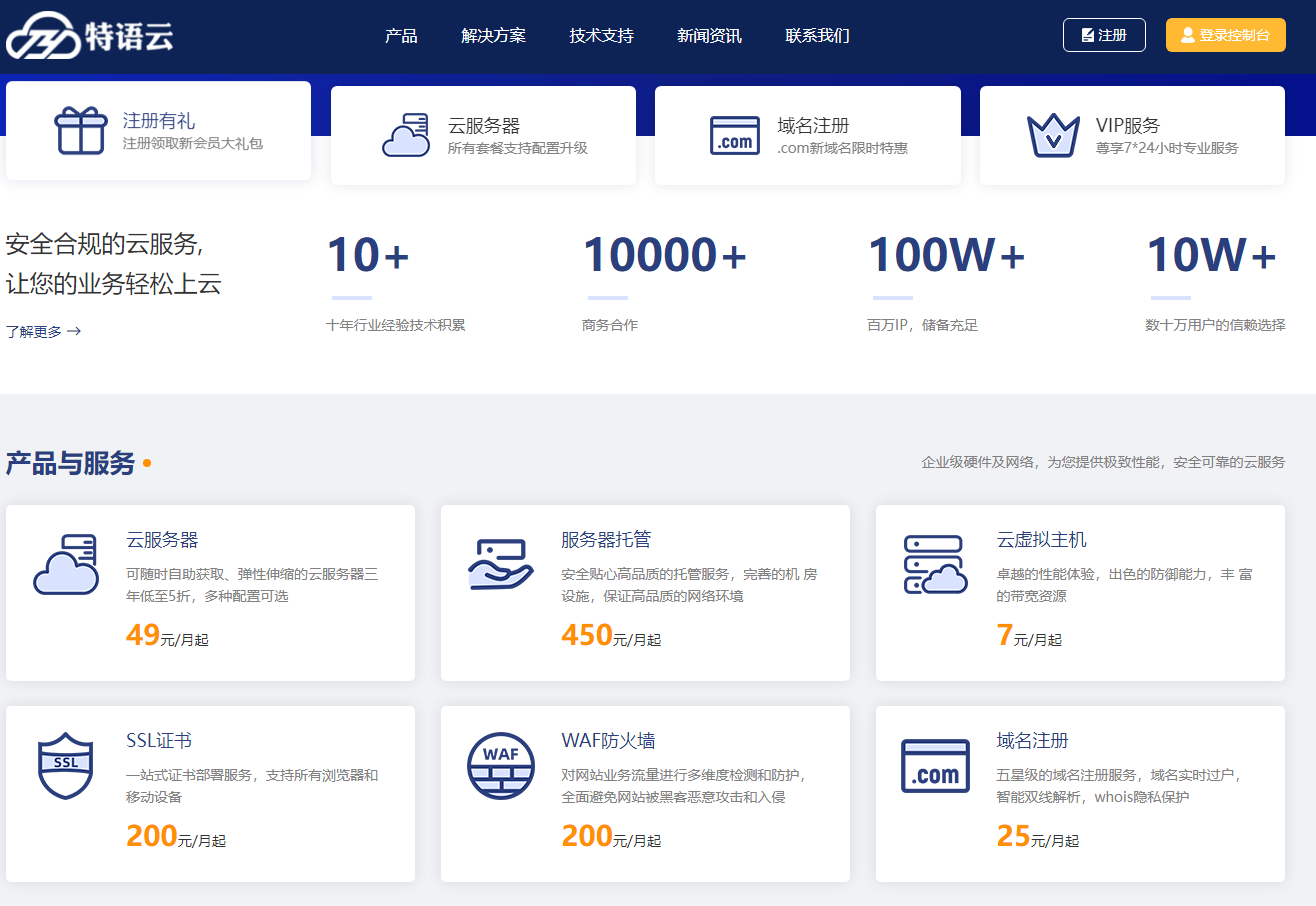Click the SSL shield icon
The image size is (1316, 906).
point(65,765)
